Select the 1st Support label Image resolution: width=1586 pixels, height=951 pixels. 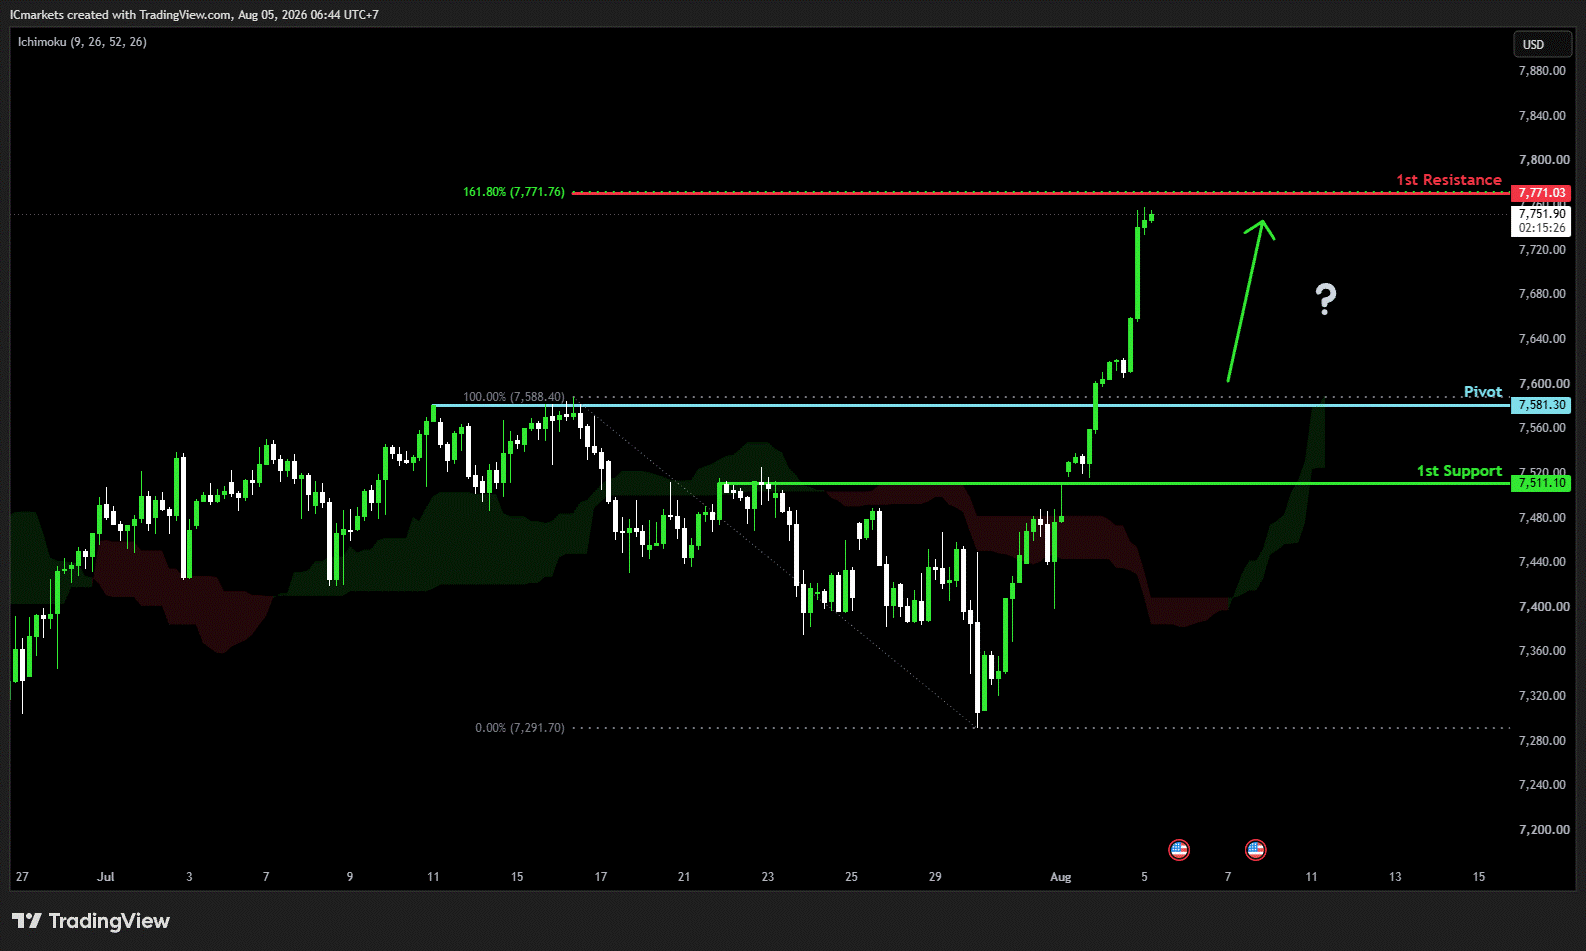tap(1459, 471)
